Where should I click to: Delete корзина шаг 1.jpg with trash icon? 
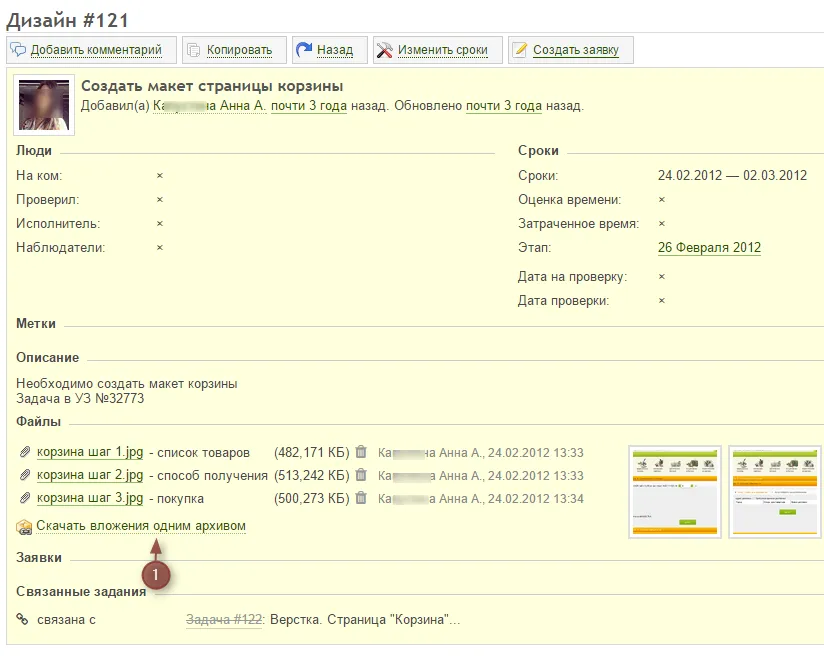click(x=361, y=452)
